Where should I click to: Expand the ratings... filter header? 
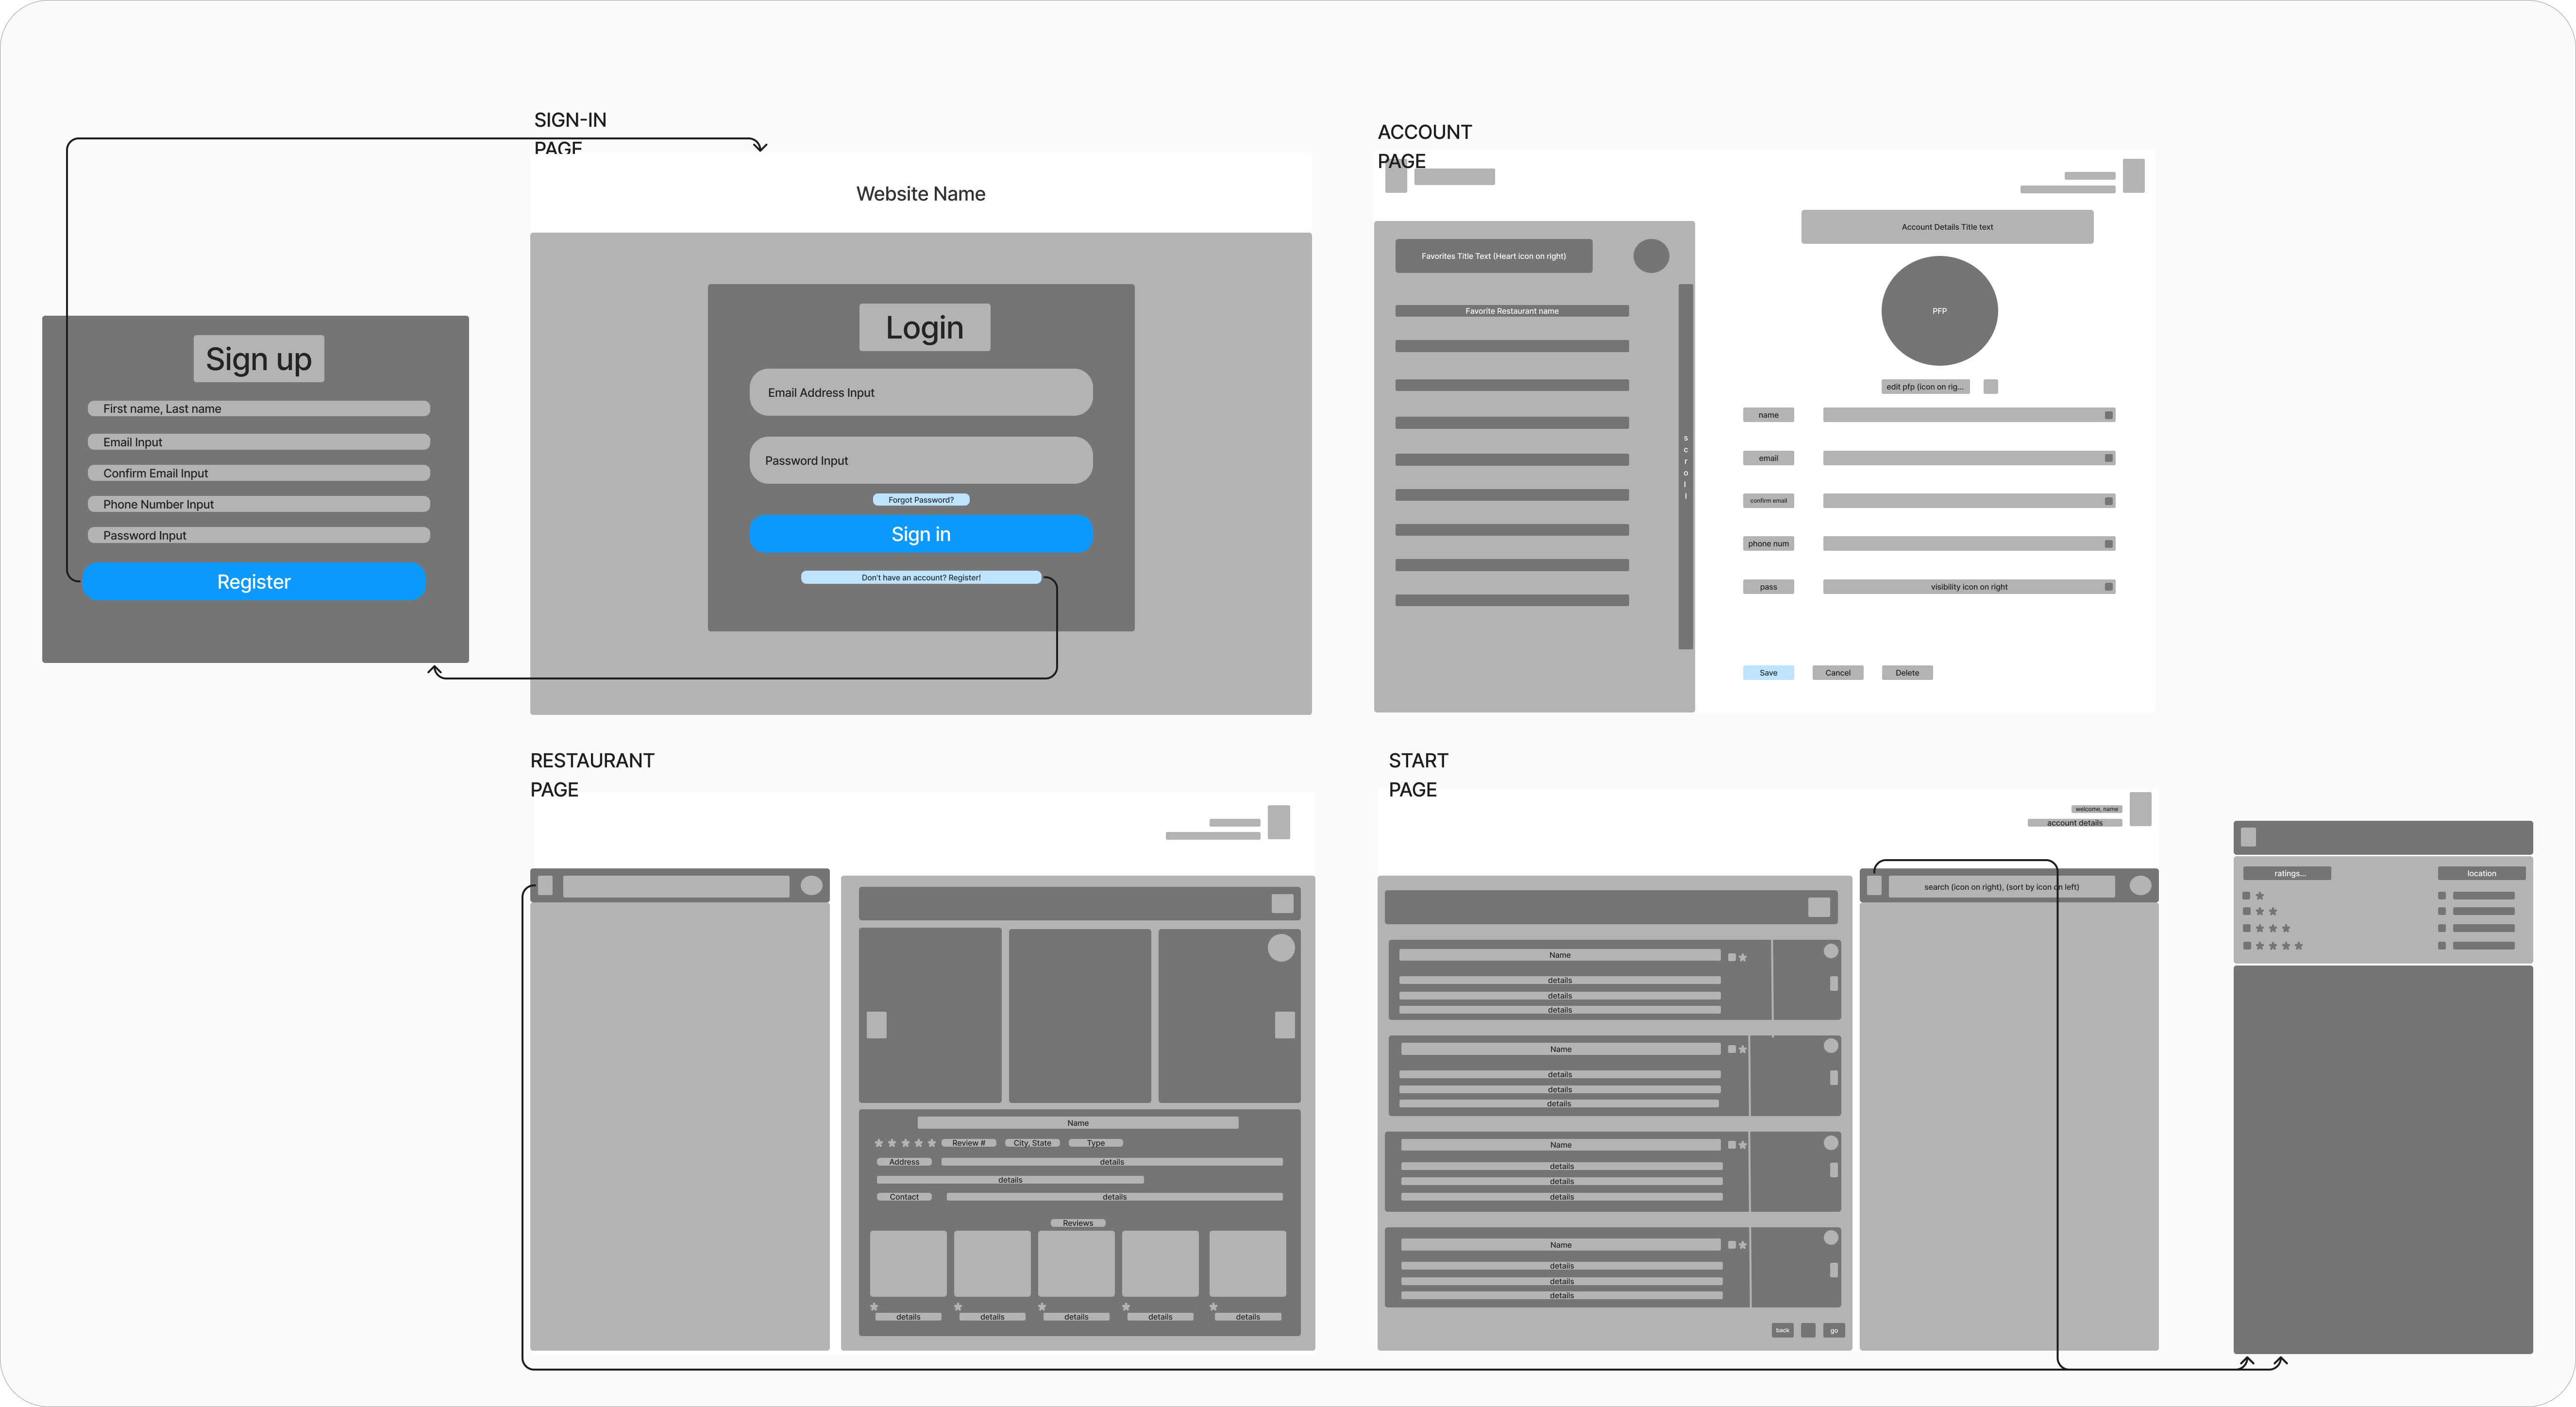click(x=2287, y=873)
